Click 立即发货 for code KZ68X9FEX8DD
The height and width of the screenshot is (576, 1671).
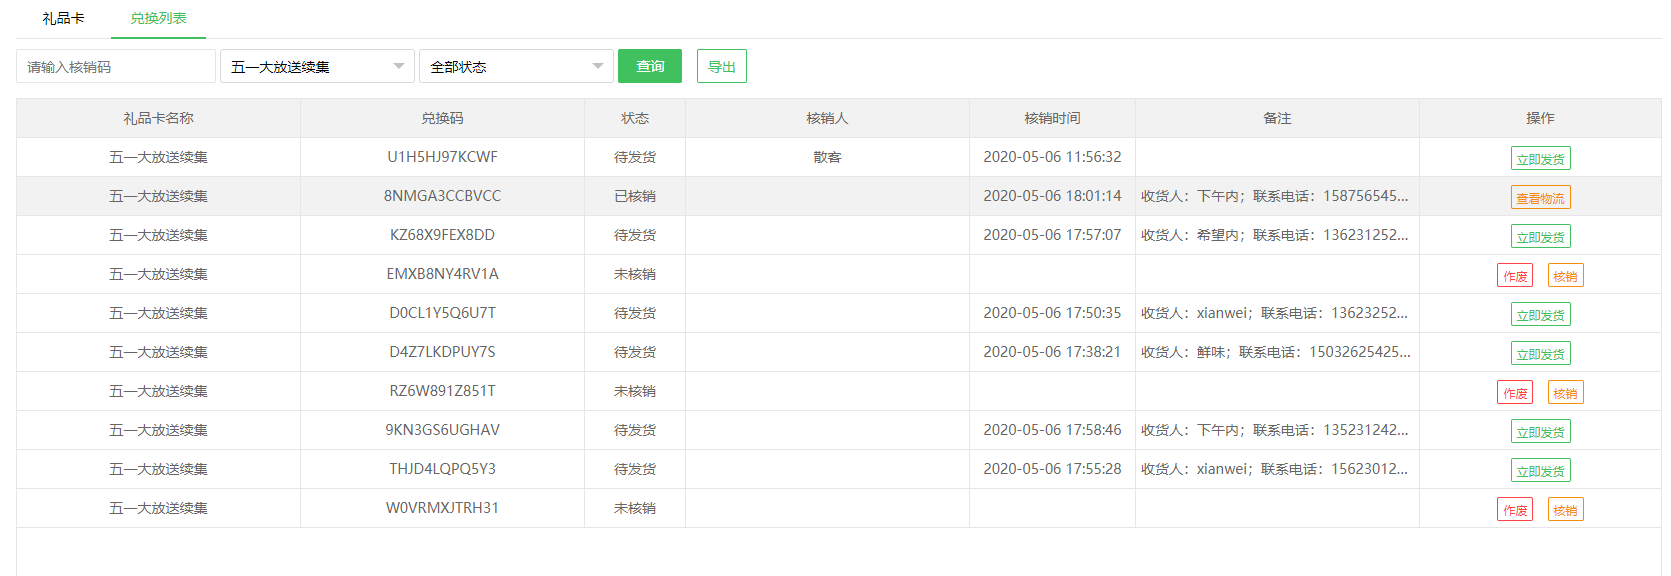1540,237
